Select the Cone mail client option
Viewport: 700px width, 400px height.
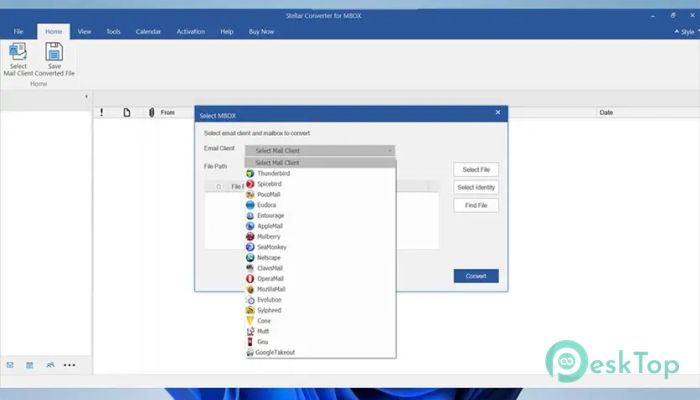[320, 321]
